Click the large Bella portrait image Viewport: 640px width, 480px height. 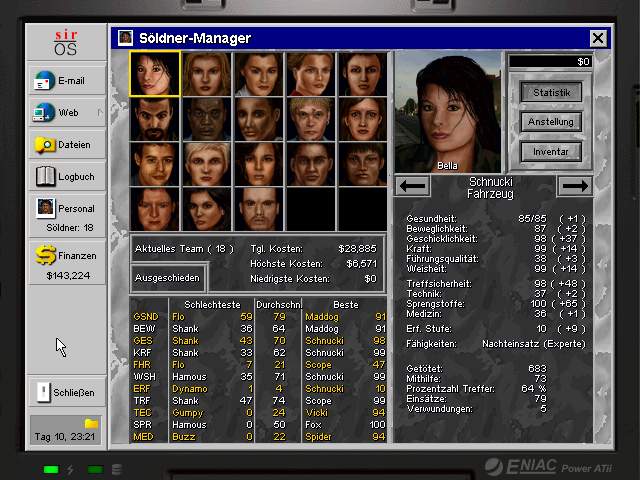[447, 111]
